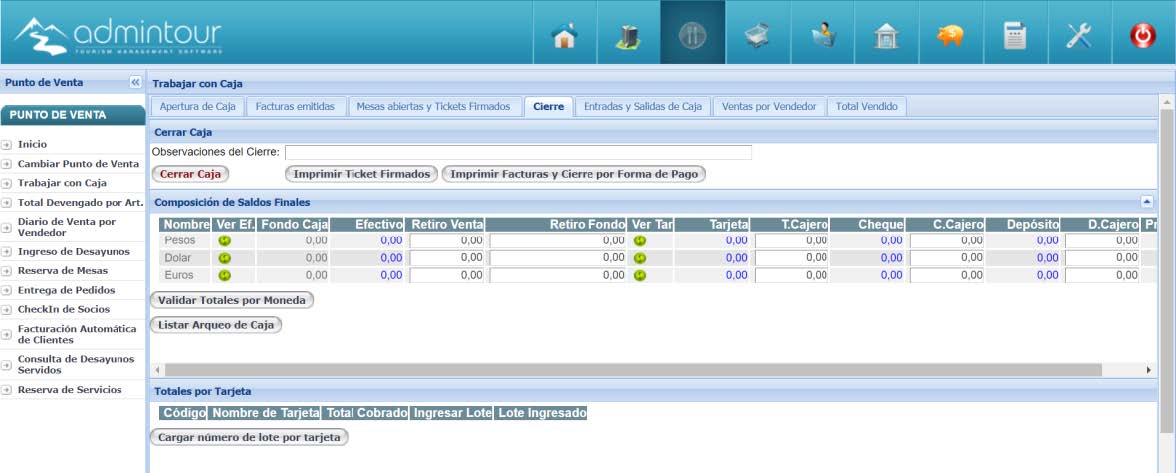Open Cambiar Punto de Venta sidebar item
1176x473 pixels.
pos(79,163)
